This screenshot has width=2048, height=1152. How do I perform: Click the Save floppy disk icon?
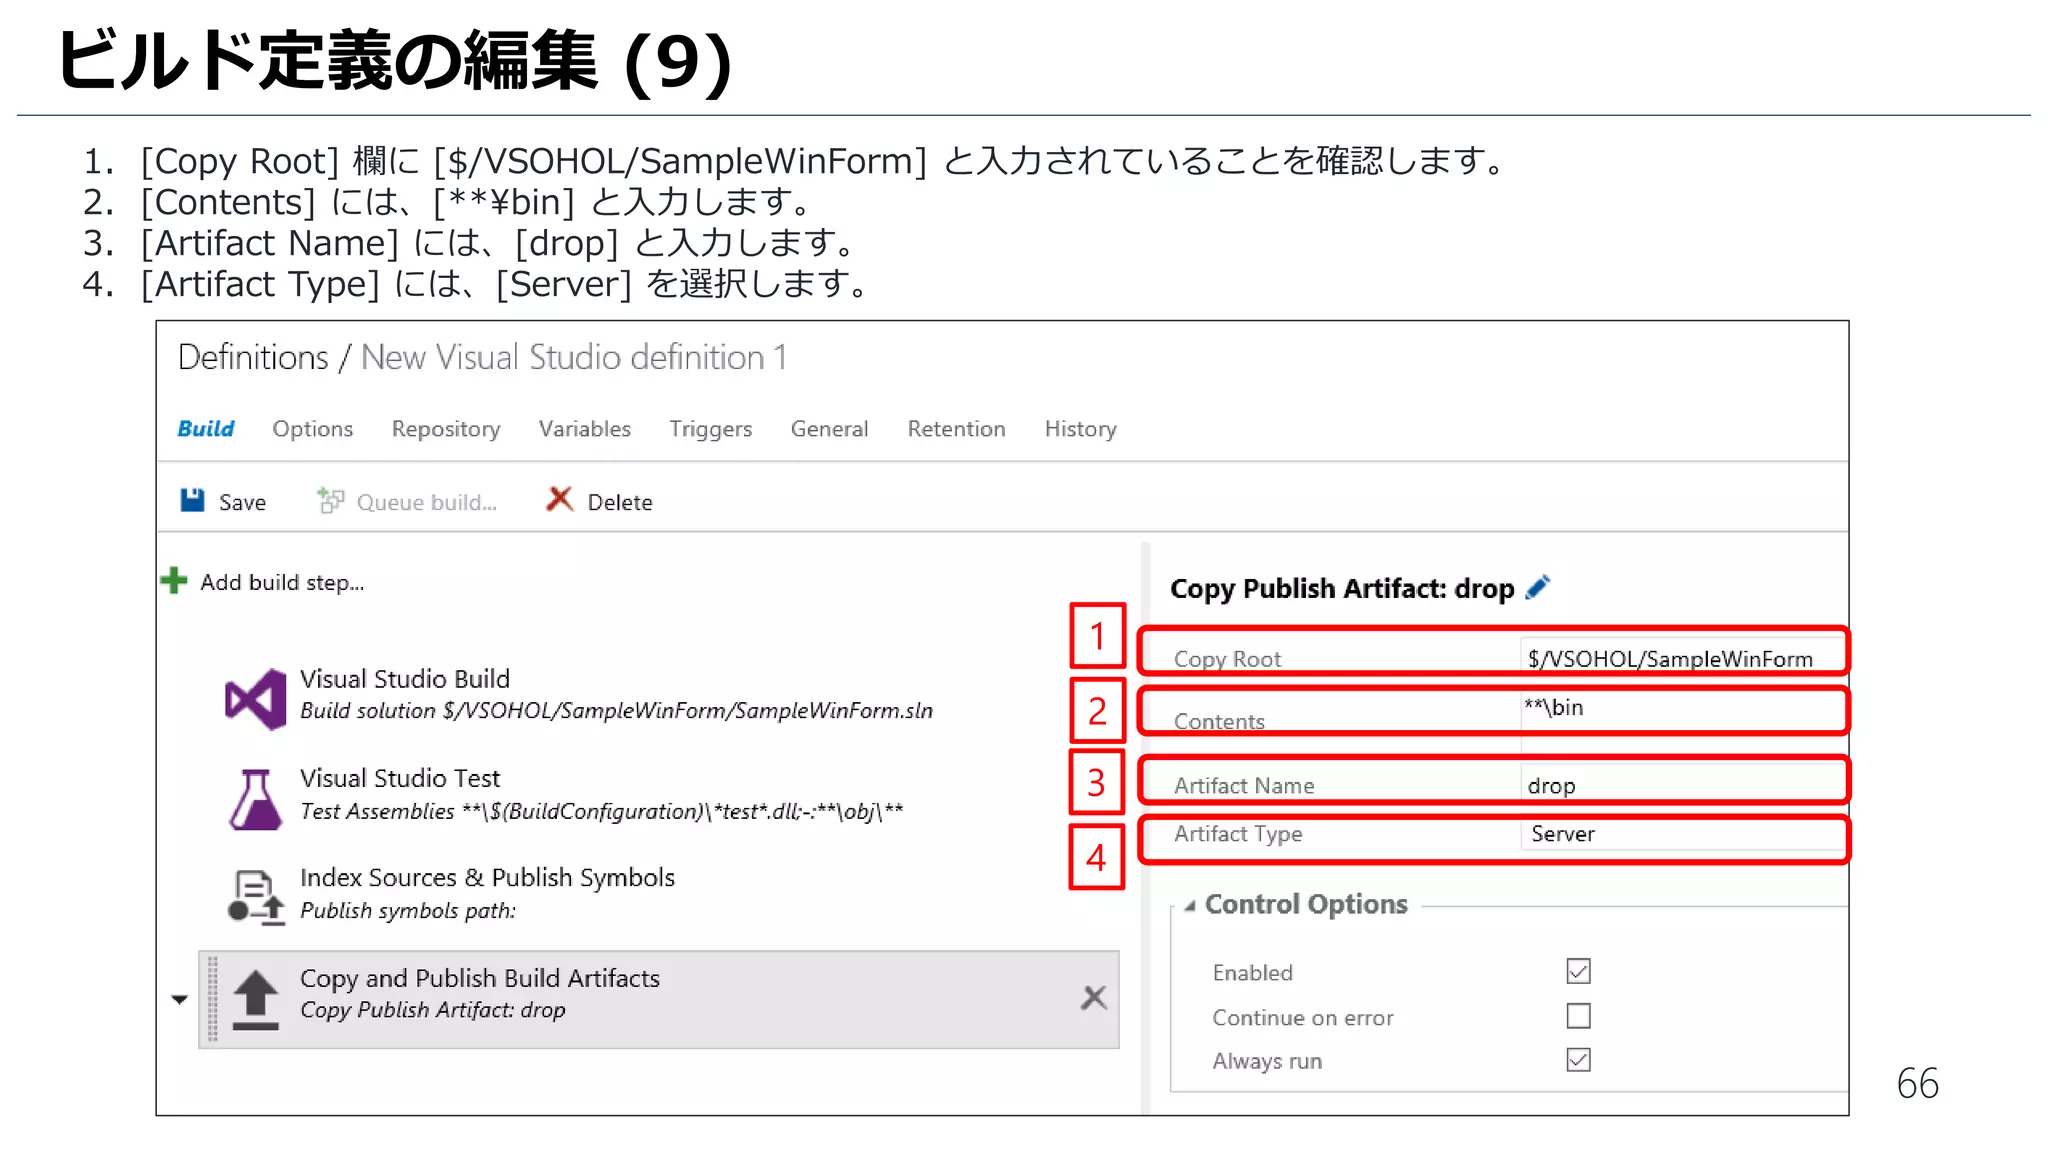(192, 500)
